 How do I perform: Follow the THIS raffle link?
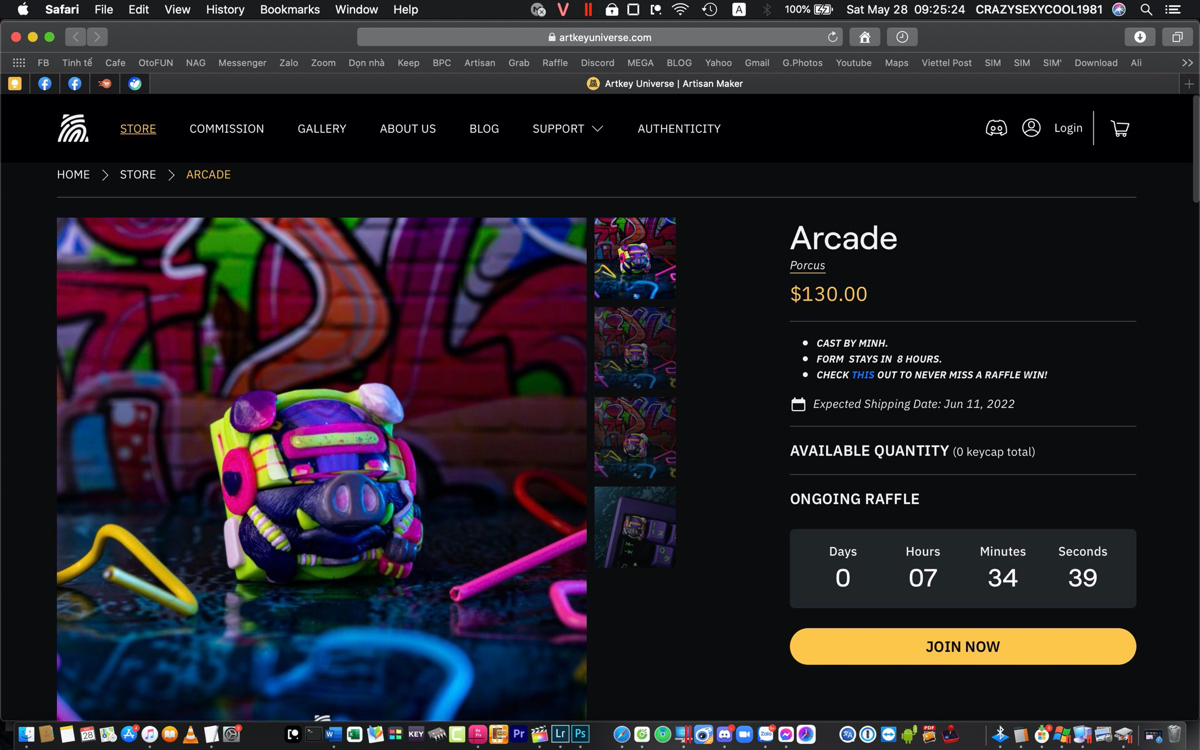[863, 375]
